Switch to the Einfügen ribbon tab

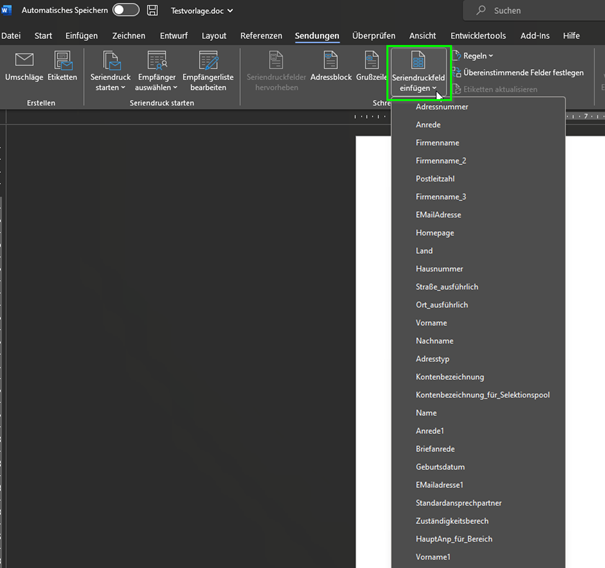82,36
